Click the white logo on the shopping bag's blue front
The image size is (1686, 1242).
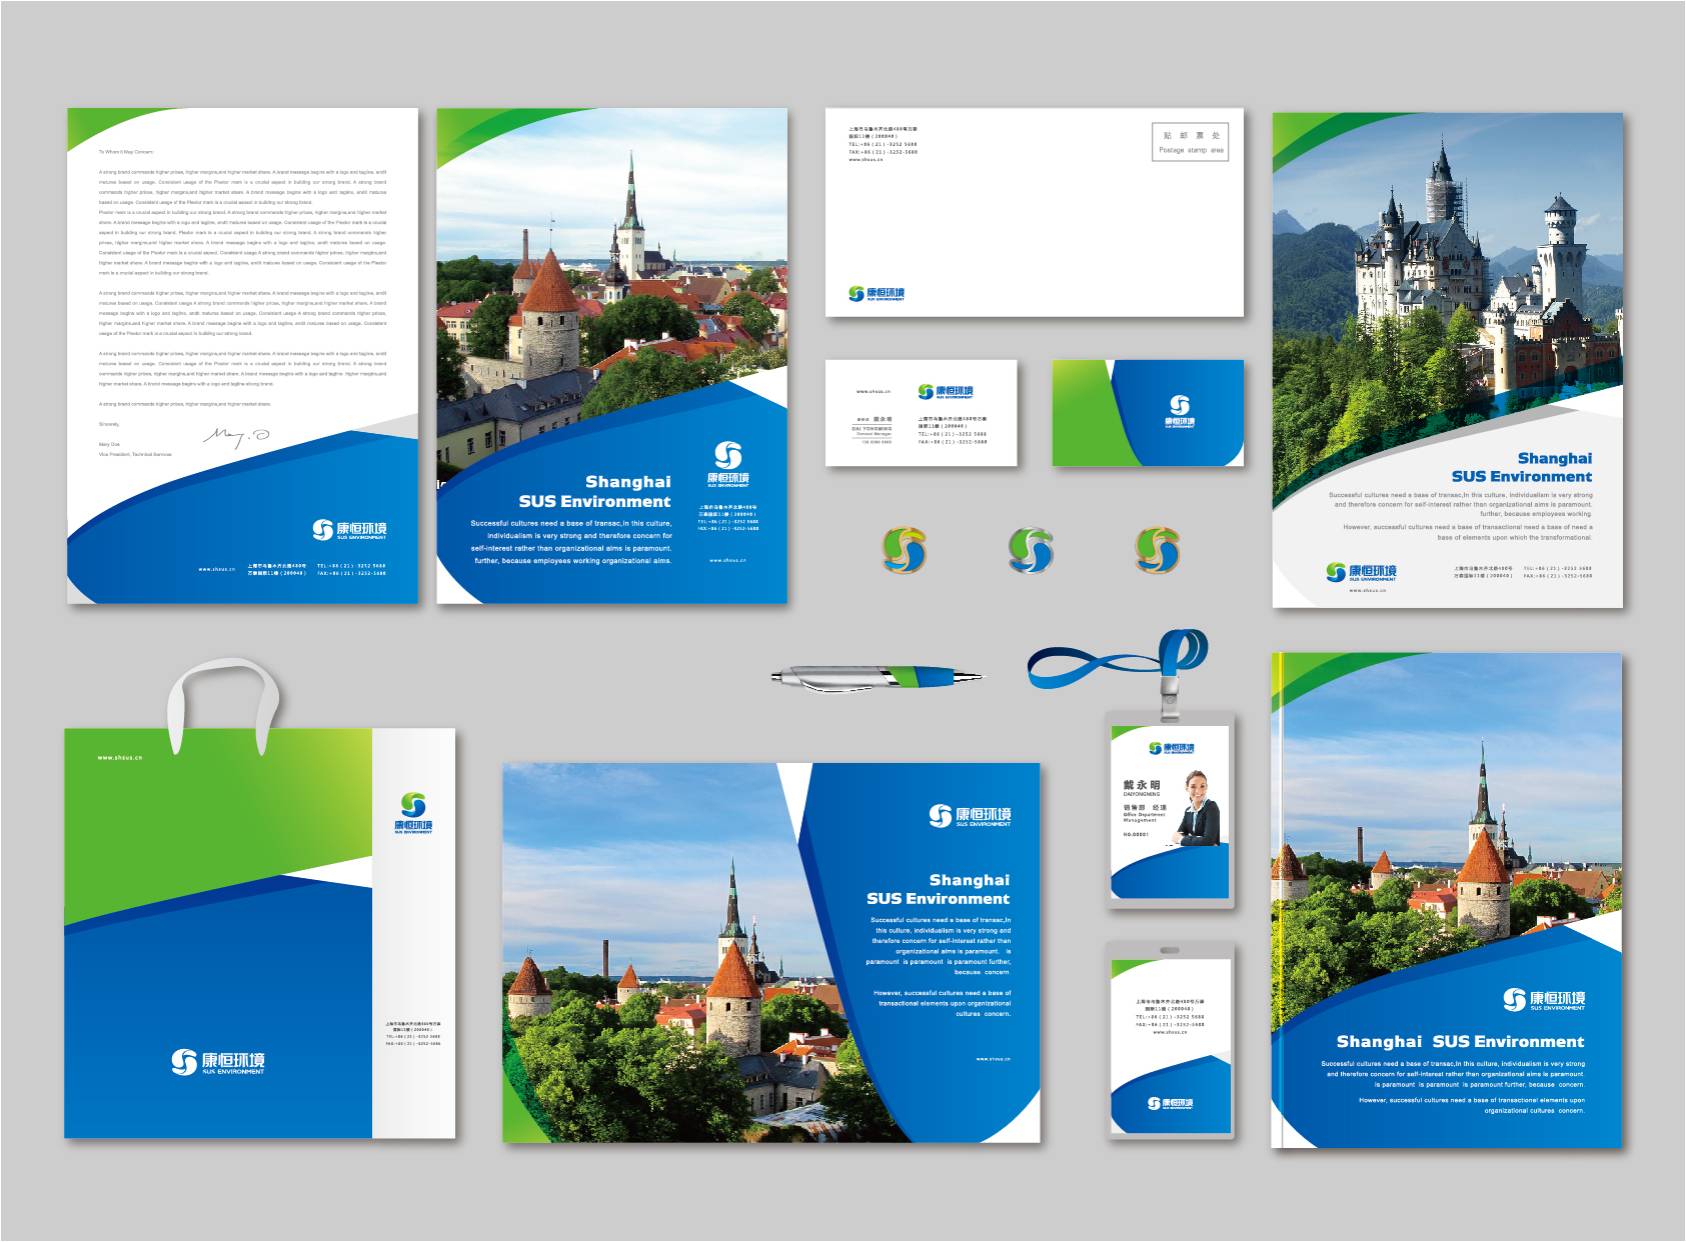click(x=218, y=1062)
